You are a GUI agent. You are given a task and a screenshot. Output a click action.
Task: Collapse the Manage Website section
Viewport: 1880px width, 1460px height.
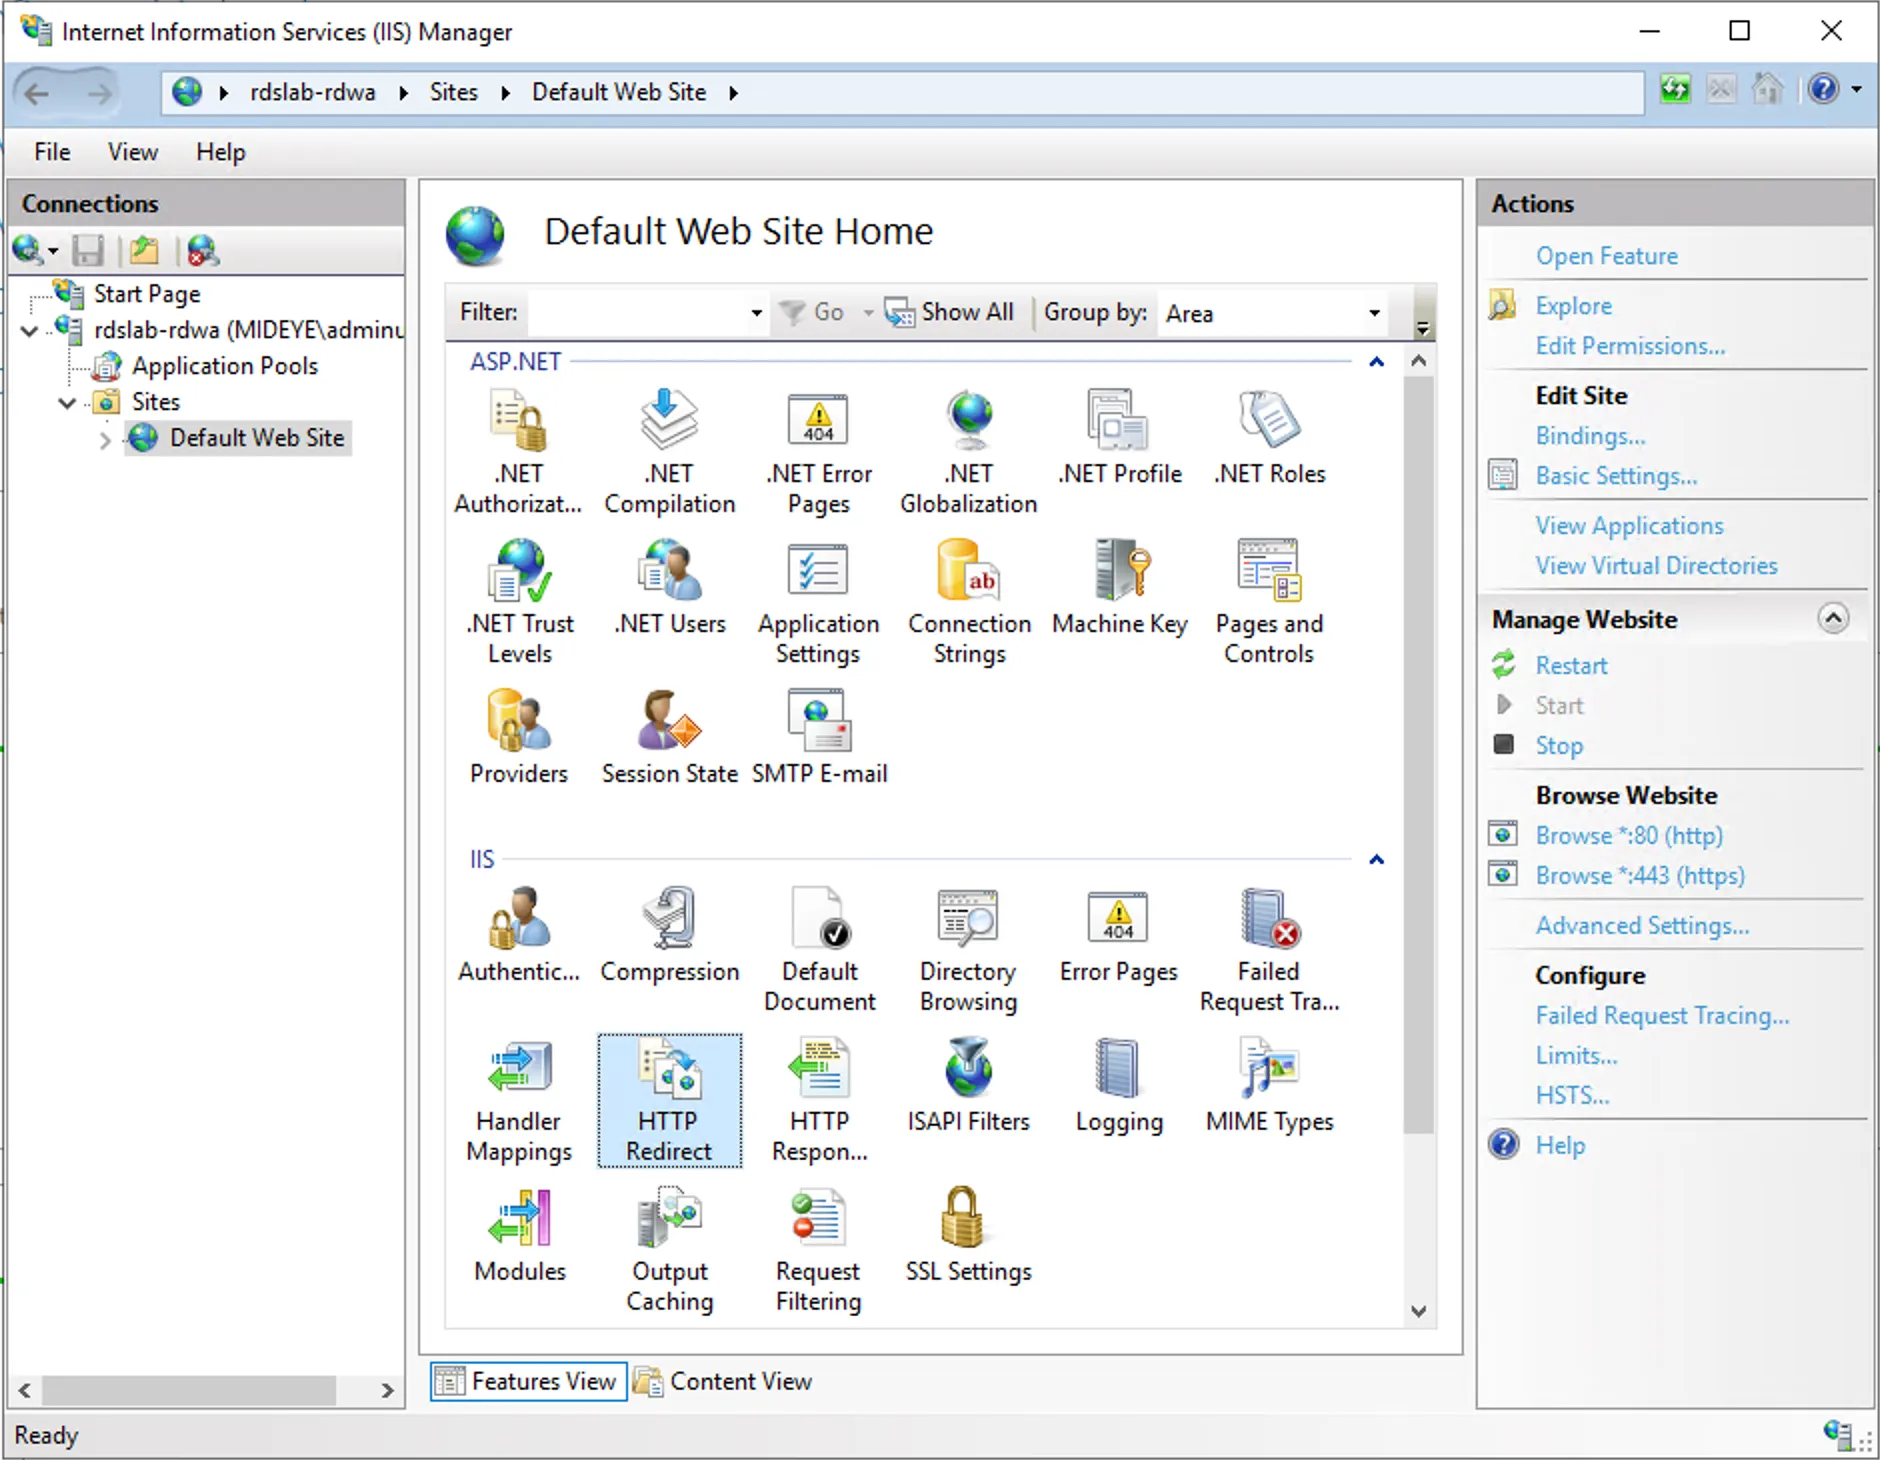tap(1833, 618)
